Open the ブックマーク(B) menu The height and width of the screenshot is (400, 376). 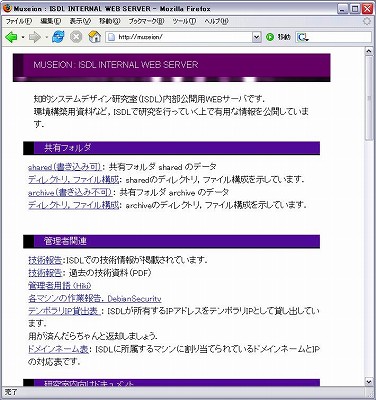pos(146,21)
